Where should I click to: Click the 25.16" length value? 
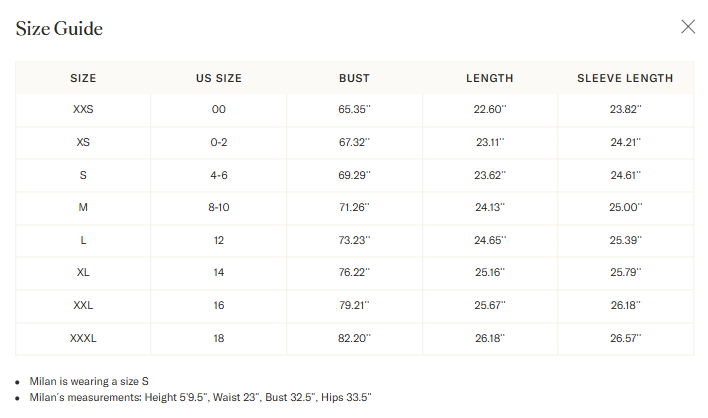[490, 272]
